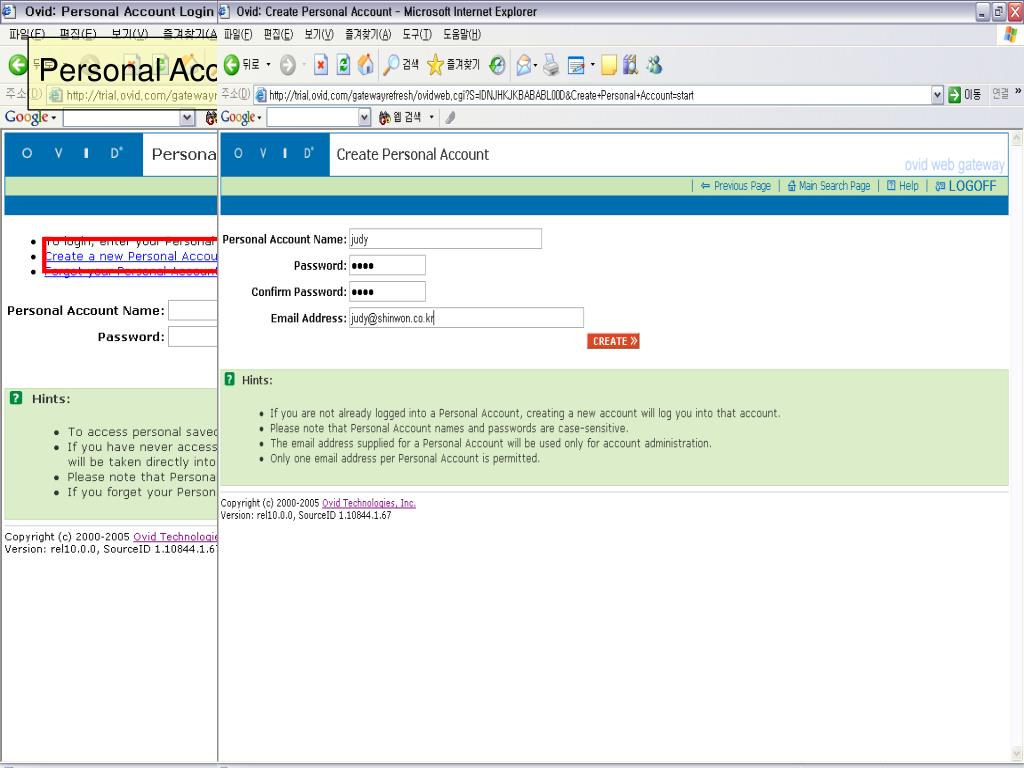Refresh the page with Refresh icon
1024x768 pixels.
(x=343, y=65)
